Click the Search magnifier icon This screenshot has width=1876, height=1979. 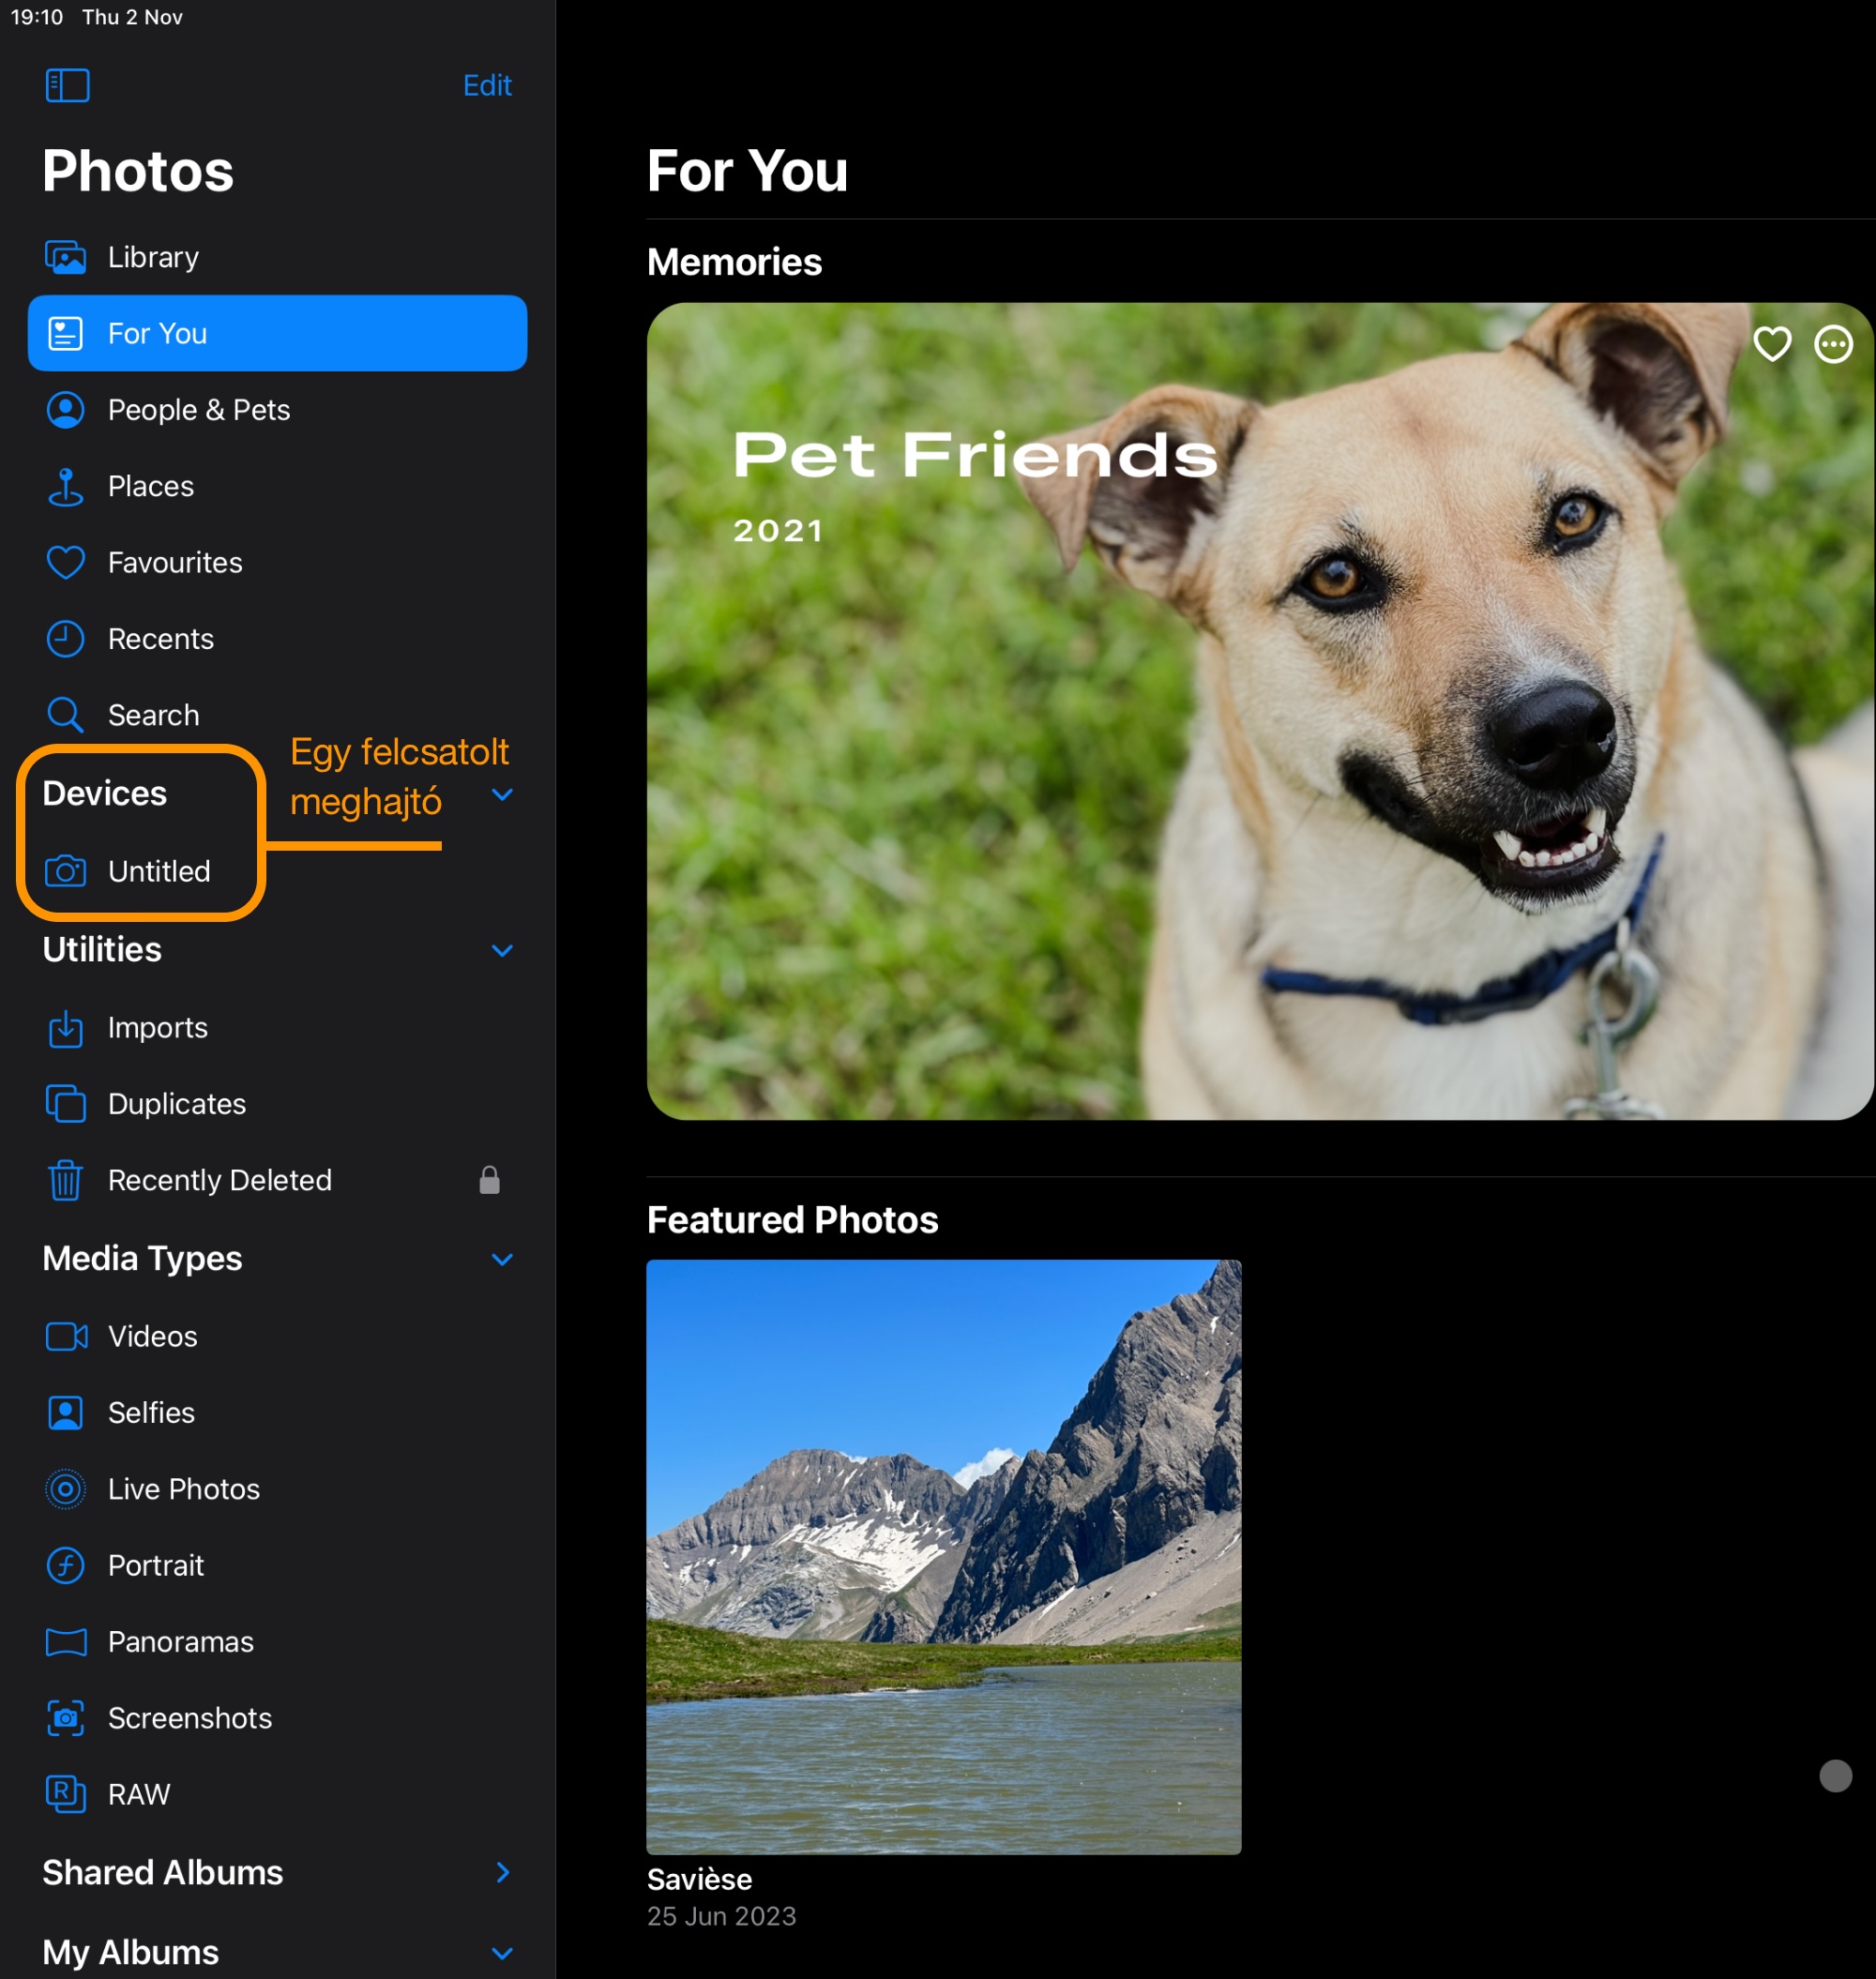click(x=66, y=715)
